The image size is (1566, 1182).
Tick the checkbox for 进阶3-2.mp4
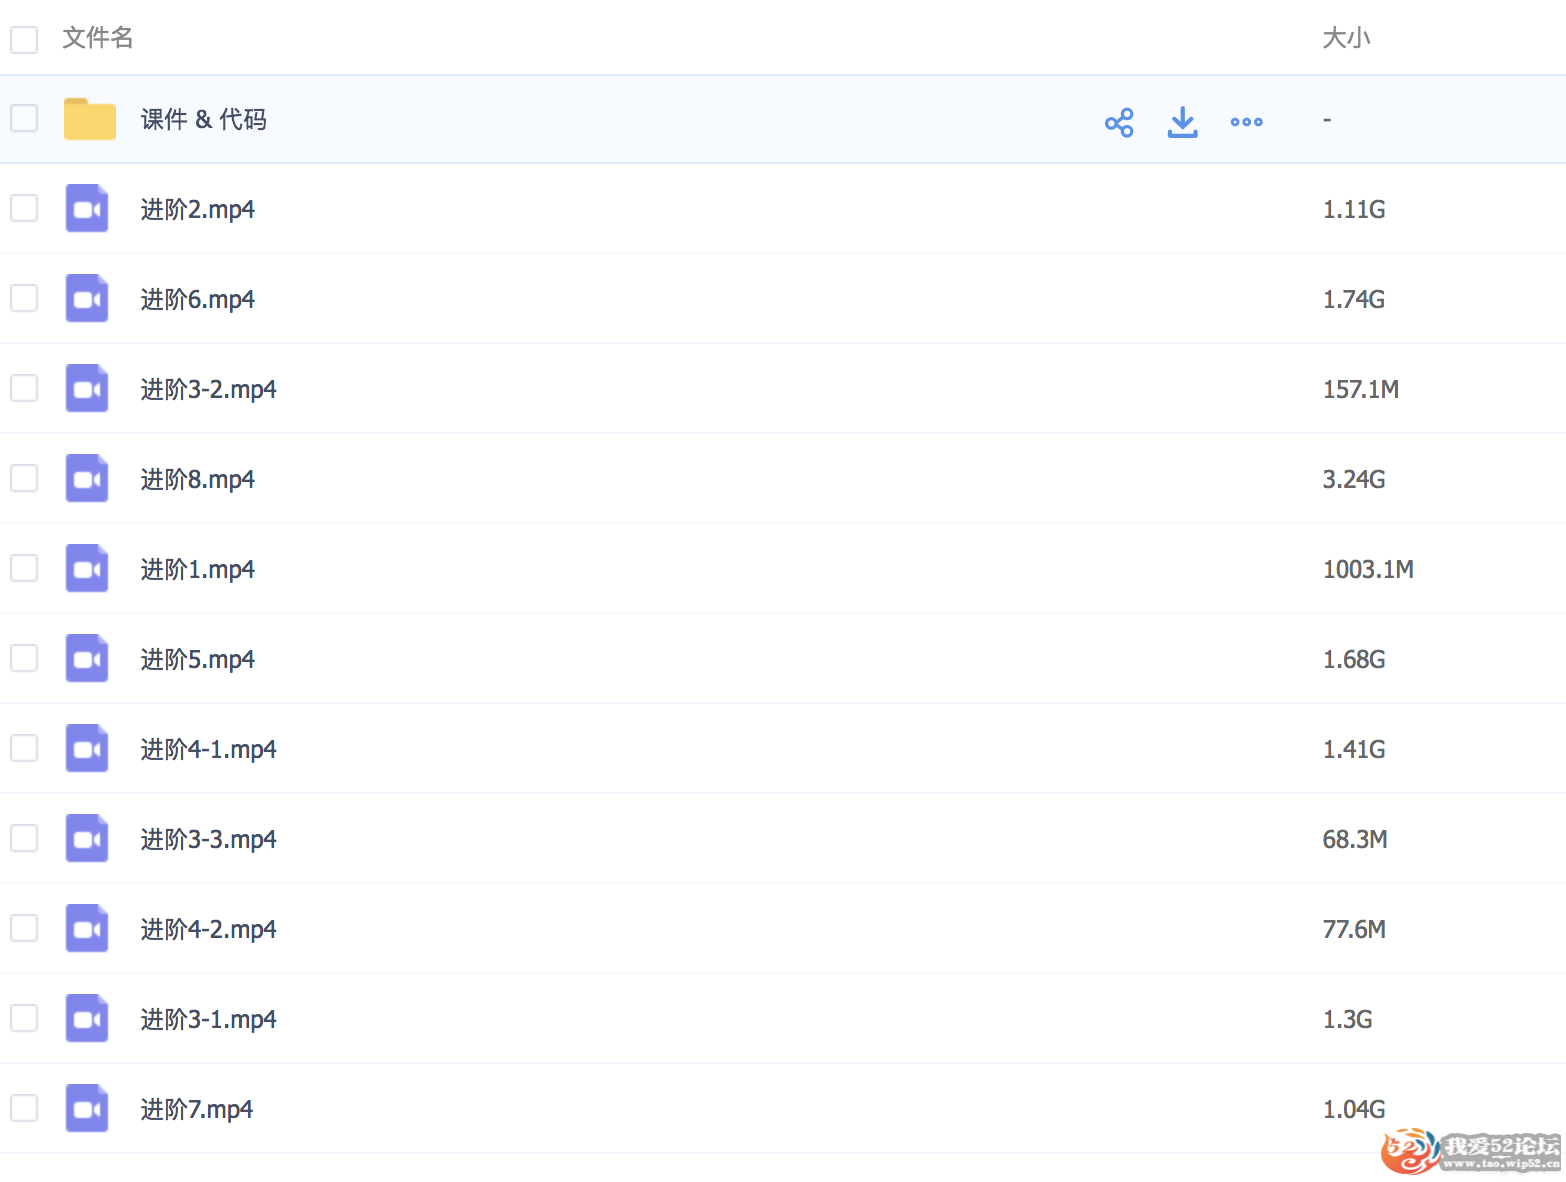point(24,388)
